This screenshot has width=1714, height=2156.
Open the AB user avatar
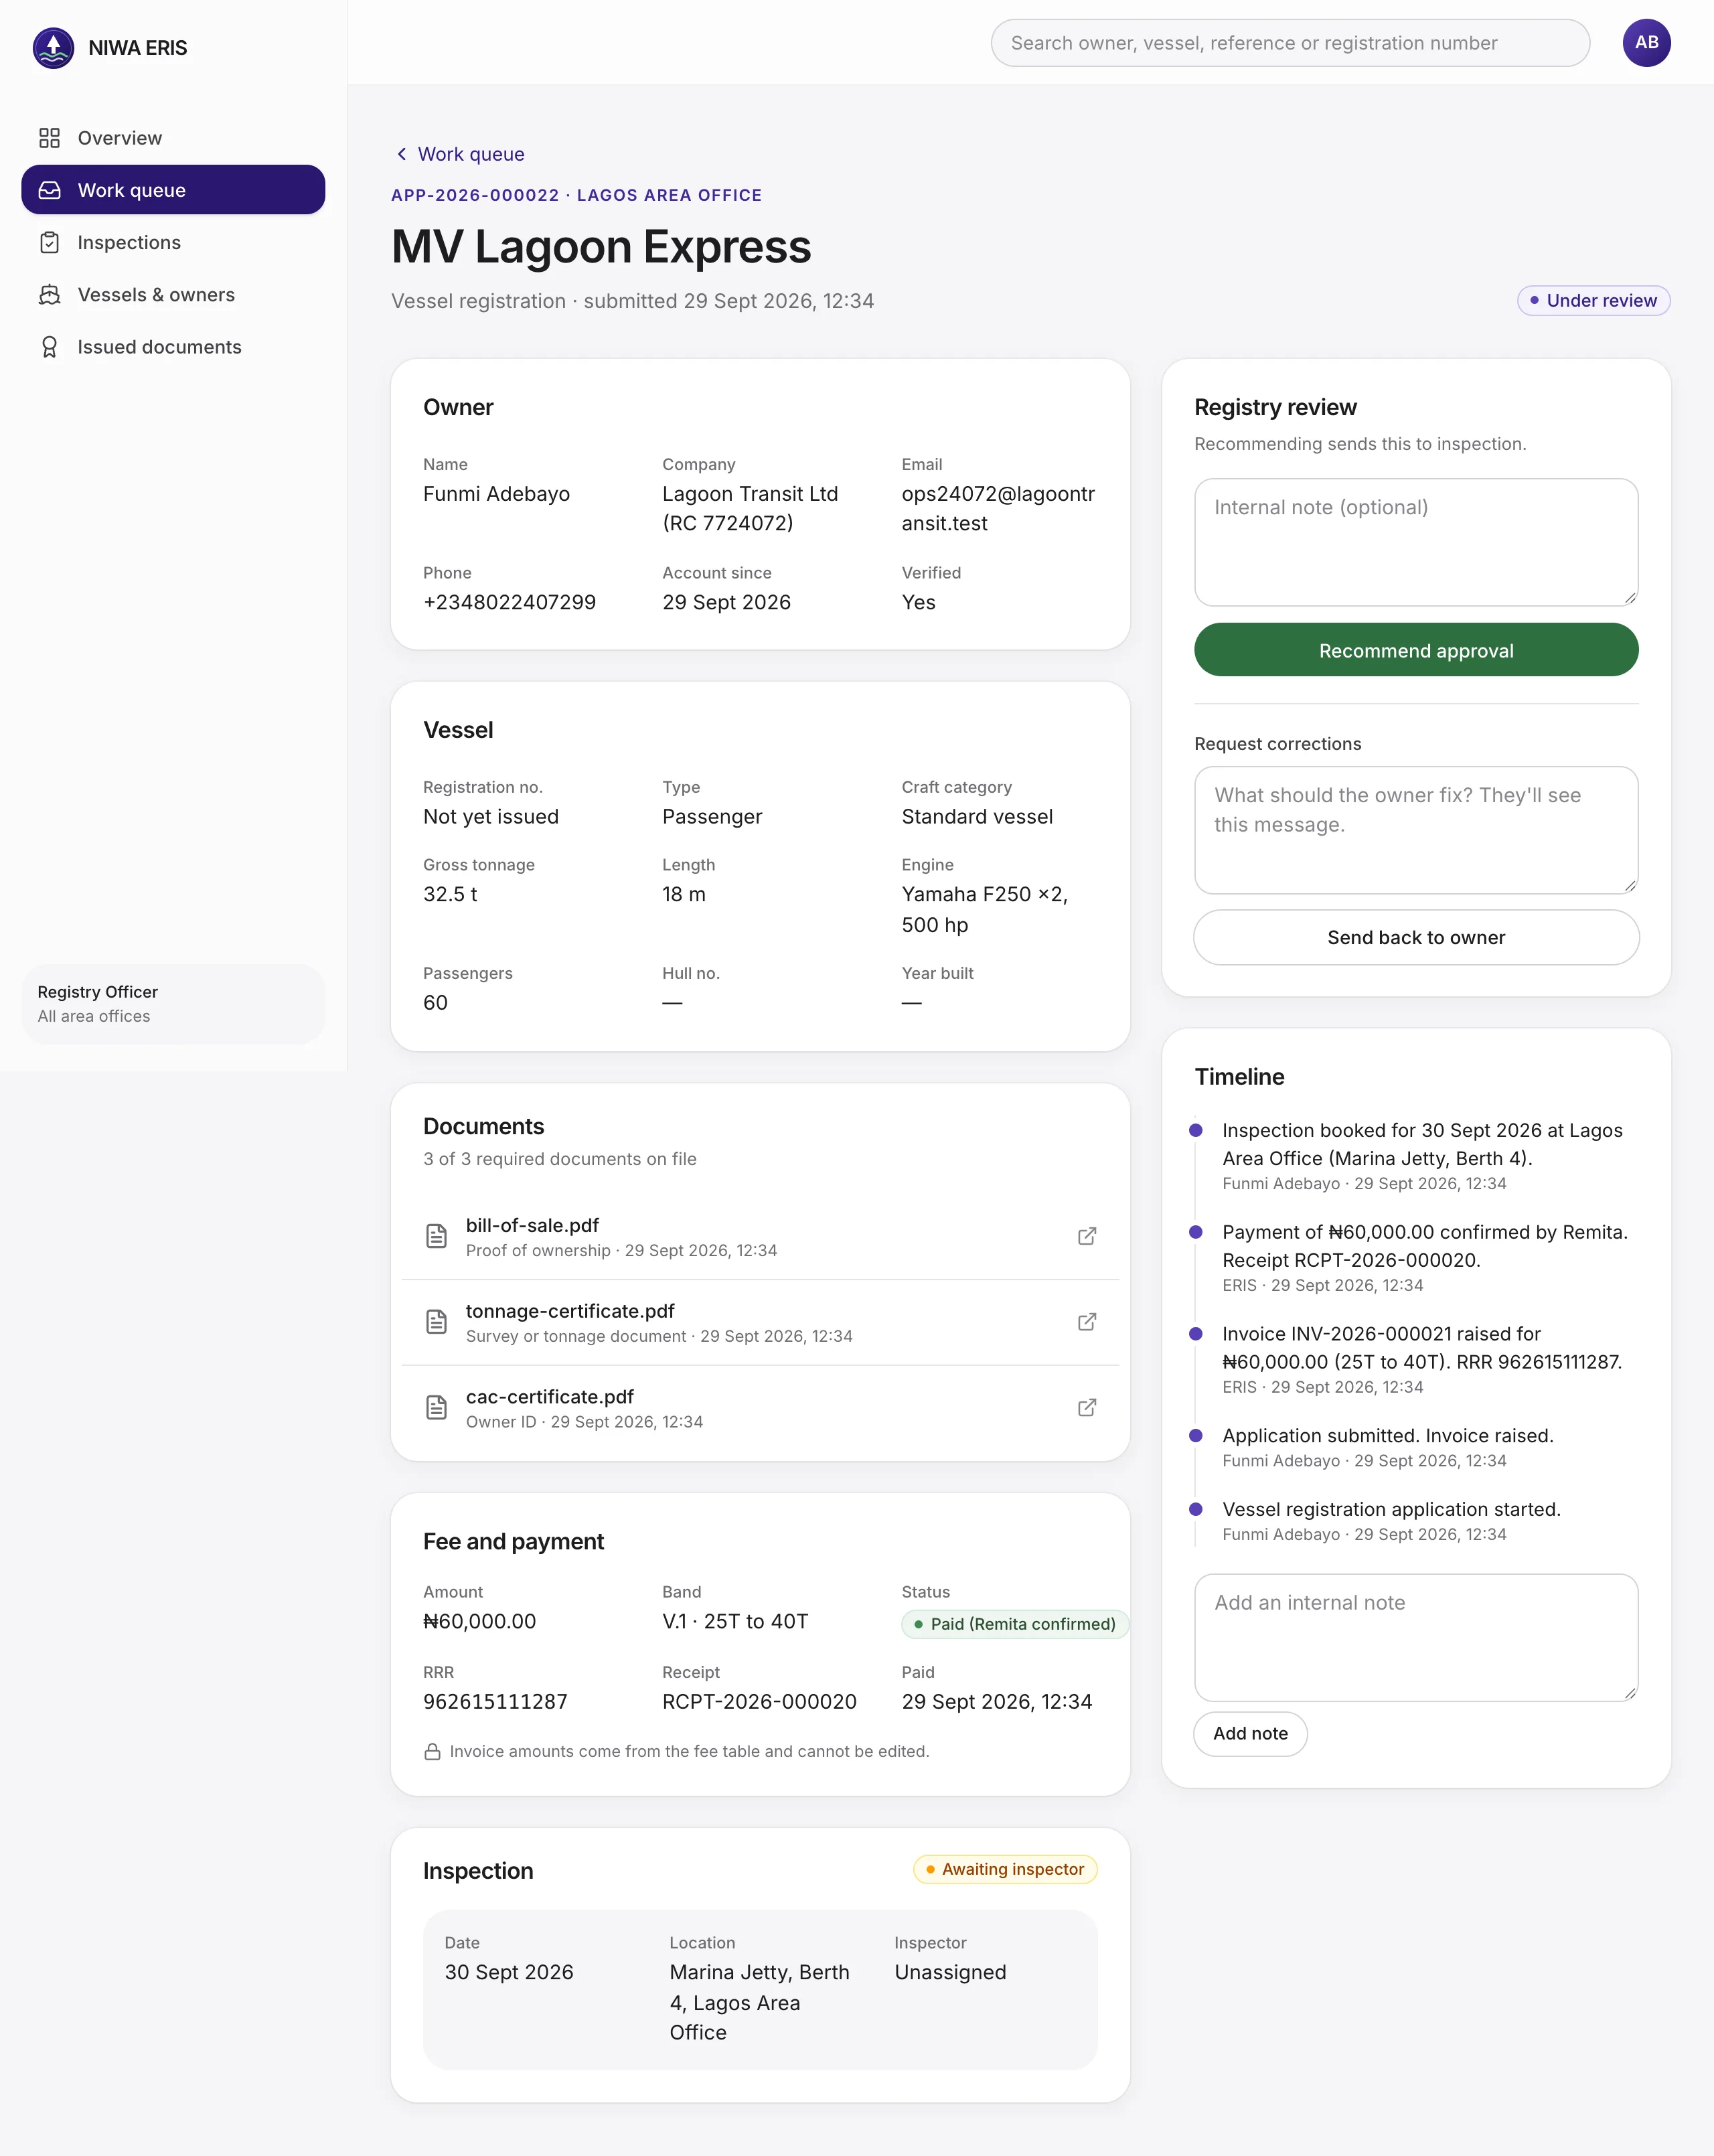pos(1646,43)
